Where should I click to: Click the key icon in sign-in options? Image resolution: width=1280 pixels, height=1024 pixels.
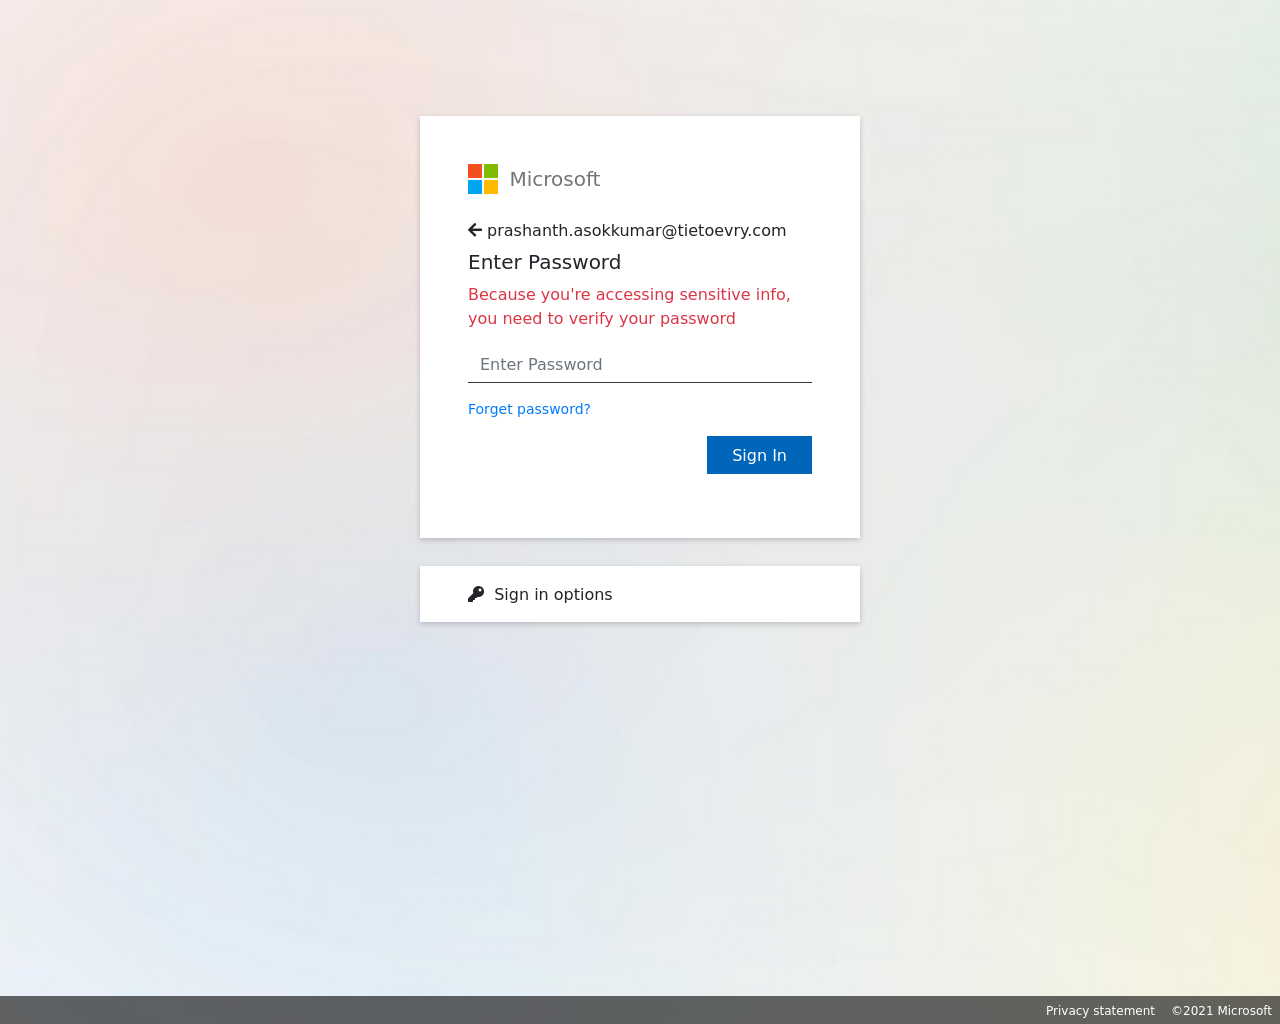pyautogui.click(x=476, y=594)
